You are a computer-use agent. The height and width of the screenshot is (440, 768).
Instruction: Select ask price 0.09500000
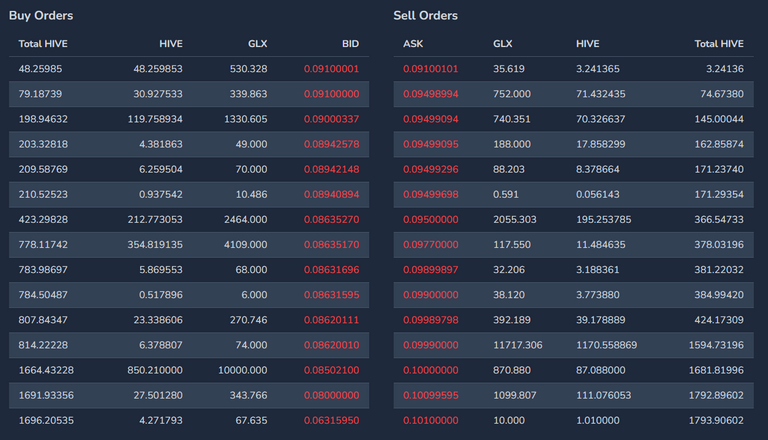431,220
